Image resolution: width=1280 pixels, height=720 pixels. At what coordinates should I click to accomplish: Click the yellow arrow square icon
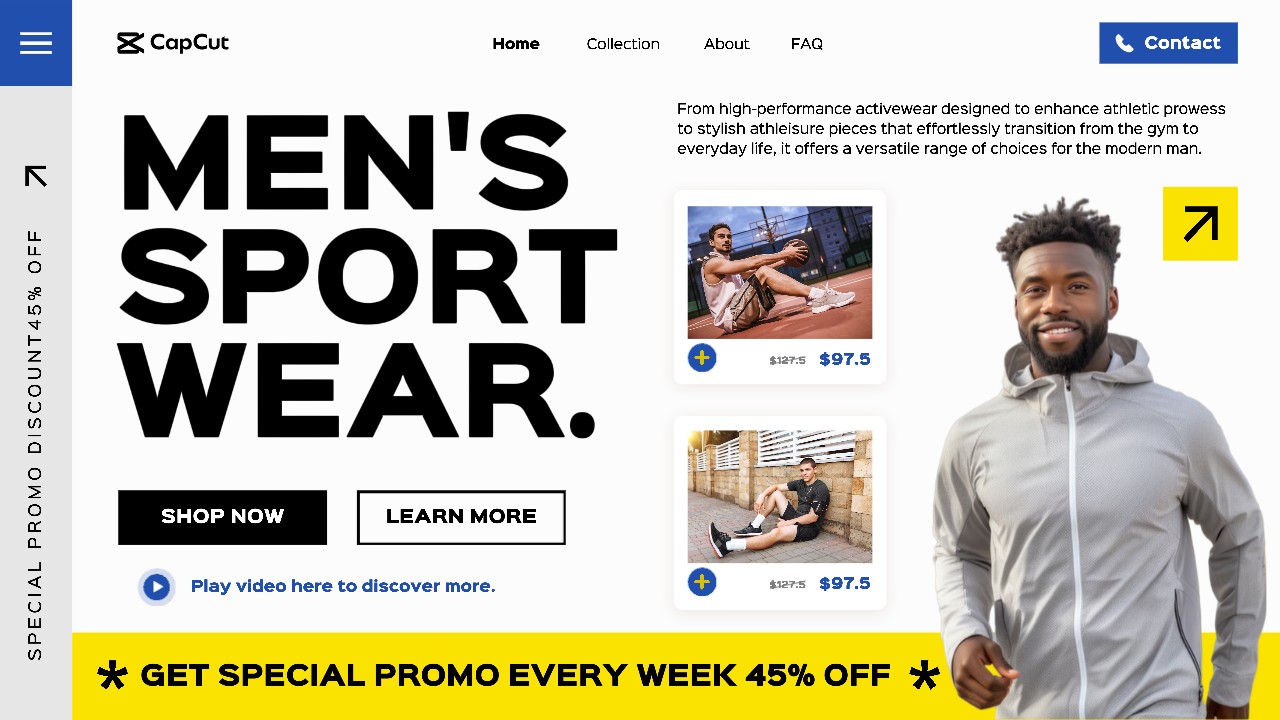coord(1200,223)
